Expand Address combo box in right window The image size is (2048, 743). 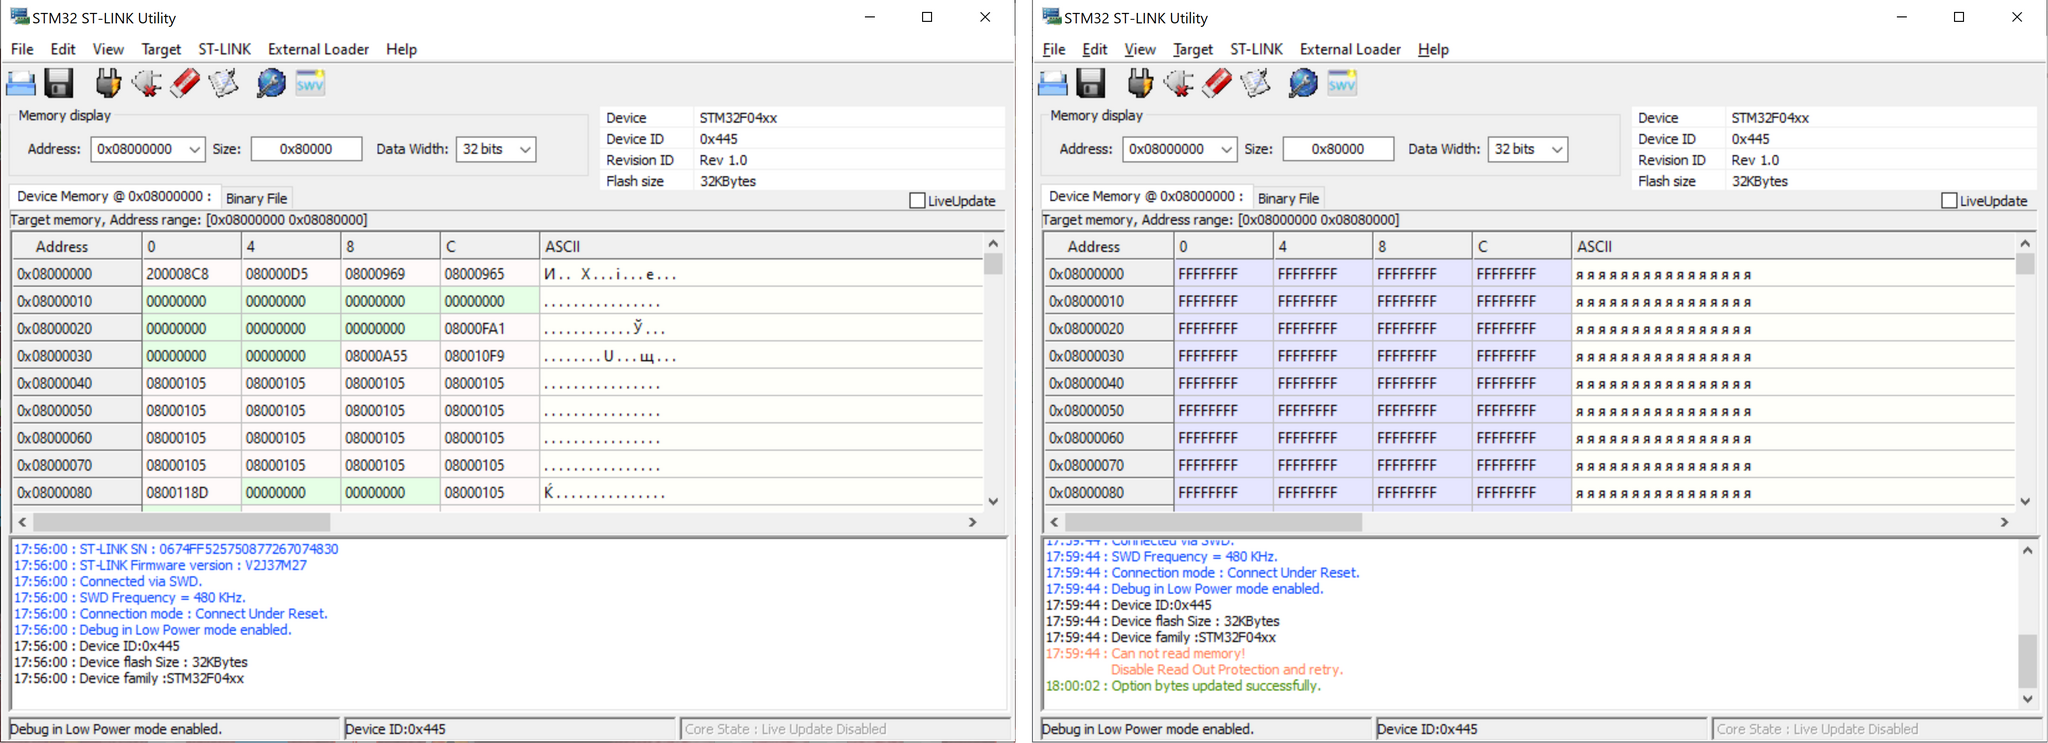(1226, 149)
